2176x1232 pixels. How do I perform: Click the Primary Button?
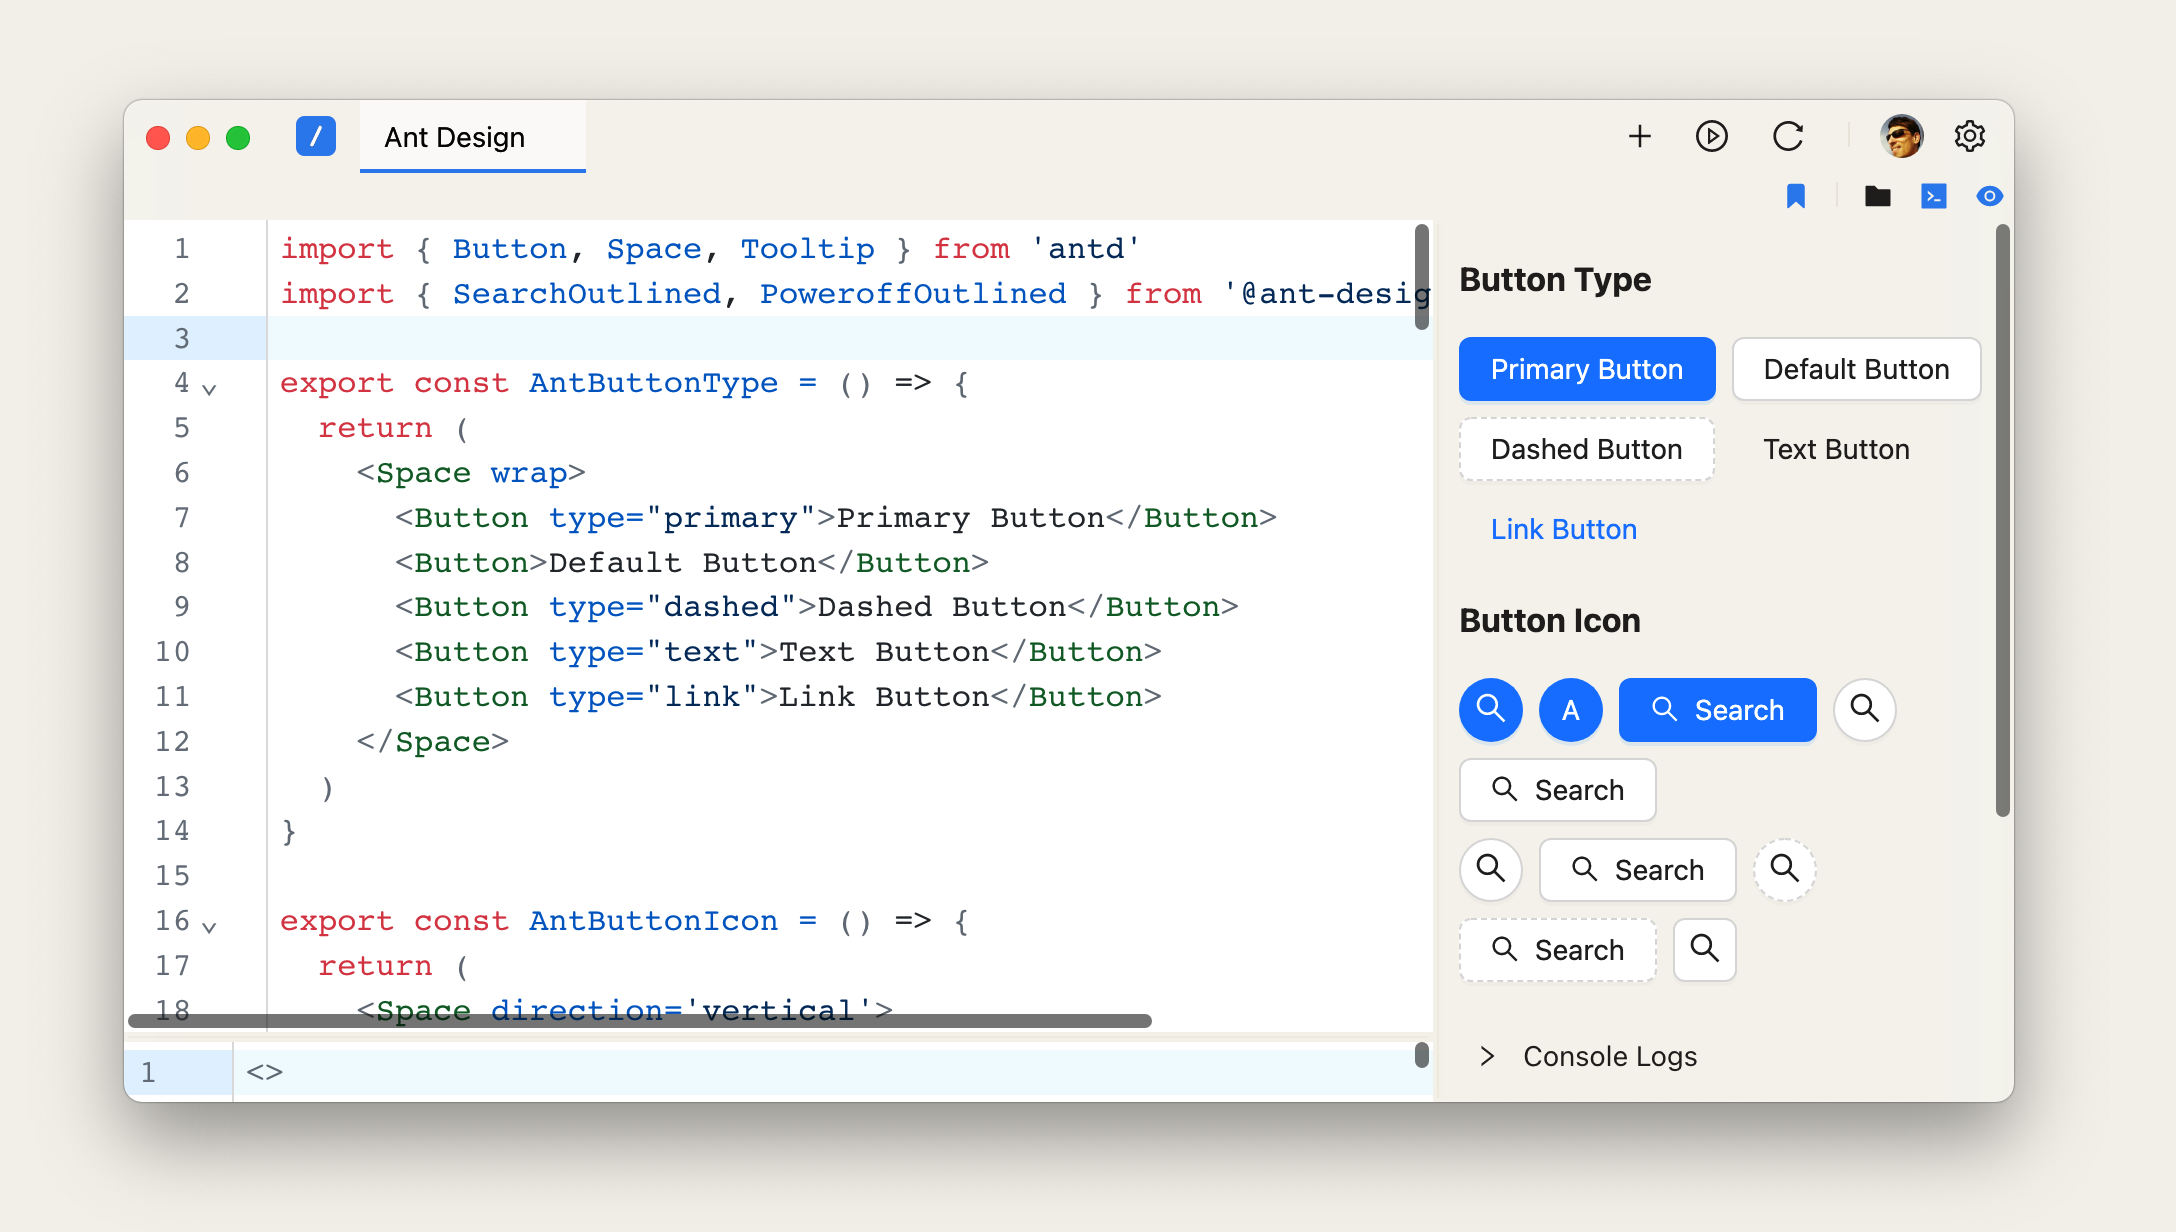tap(1586, 369)
